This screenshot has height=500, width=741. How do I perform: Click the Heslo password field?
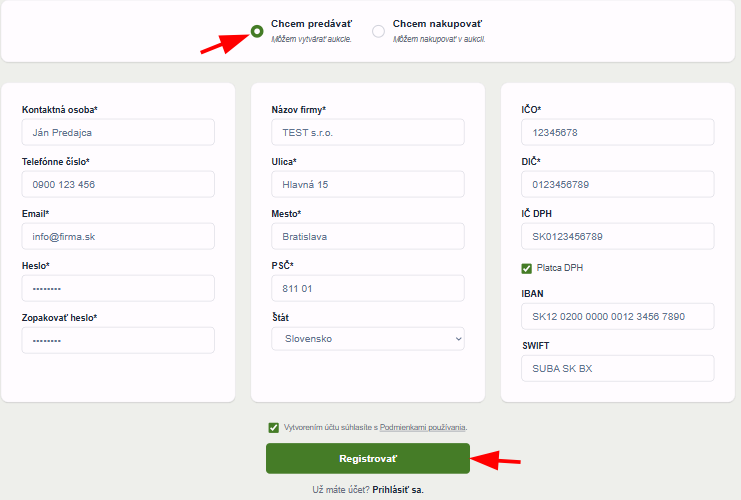tap(118, 288)
